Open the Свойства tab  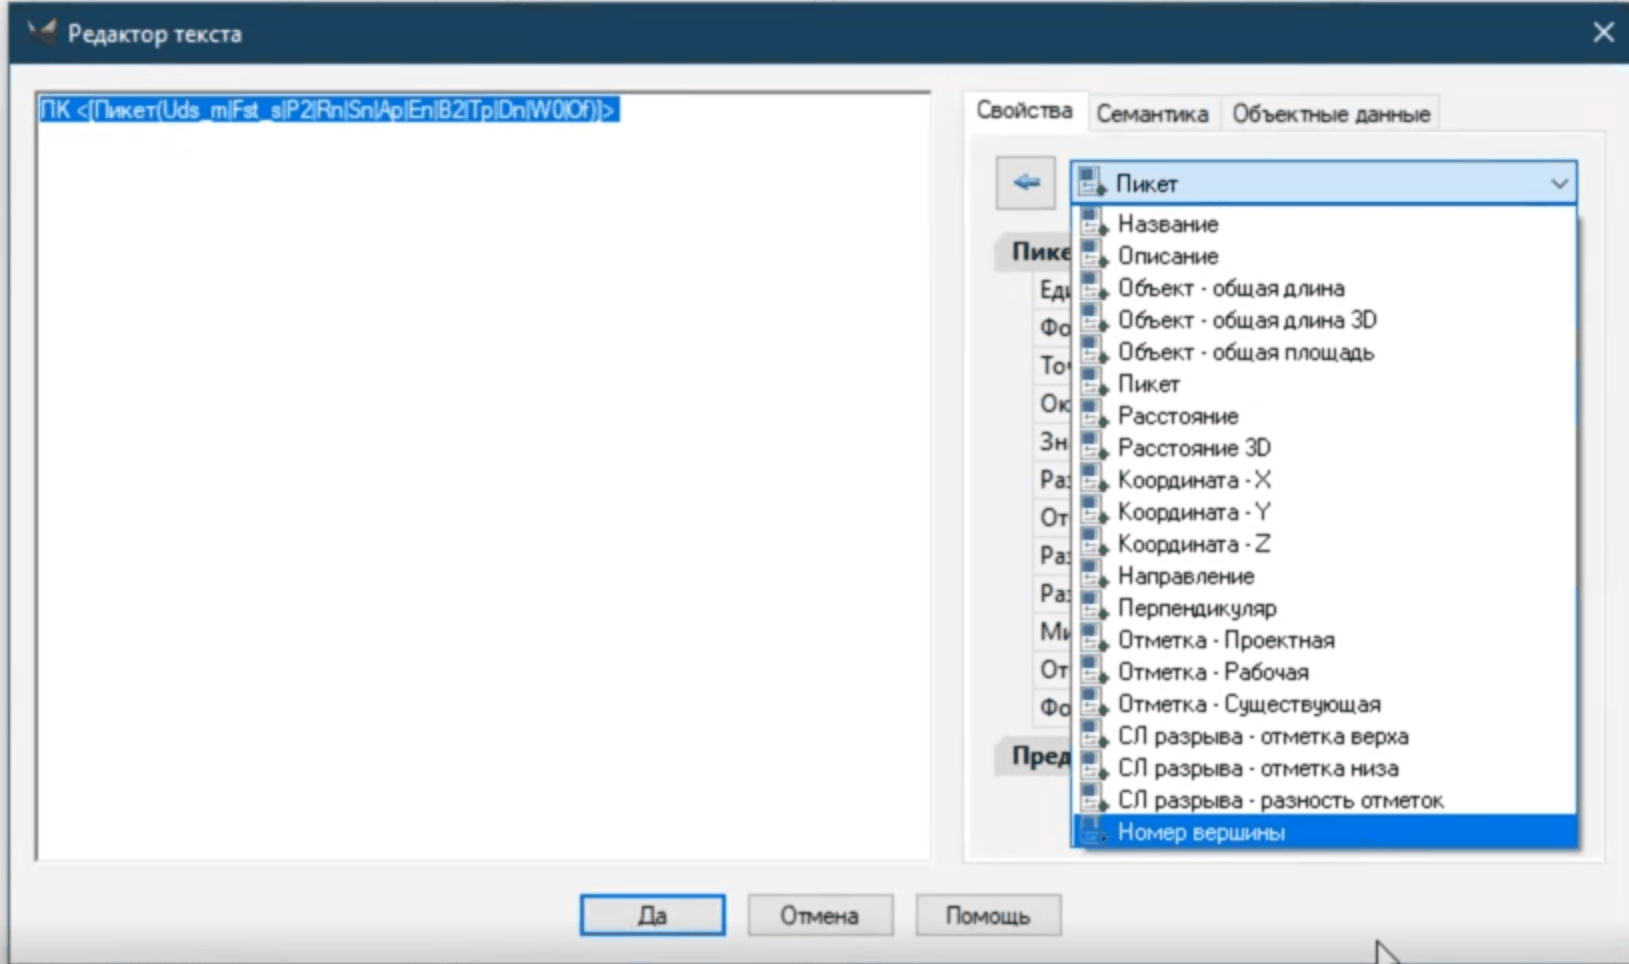click(1024, 111)
